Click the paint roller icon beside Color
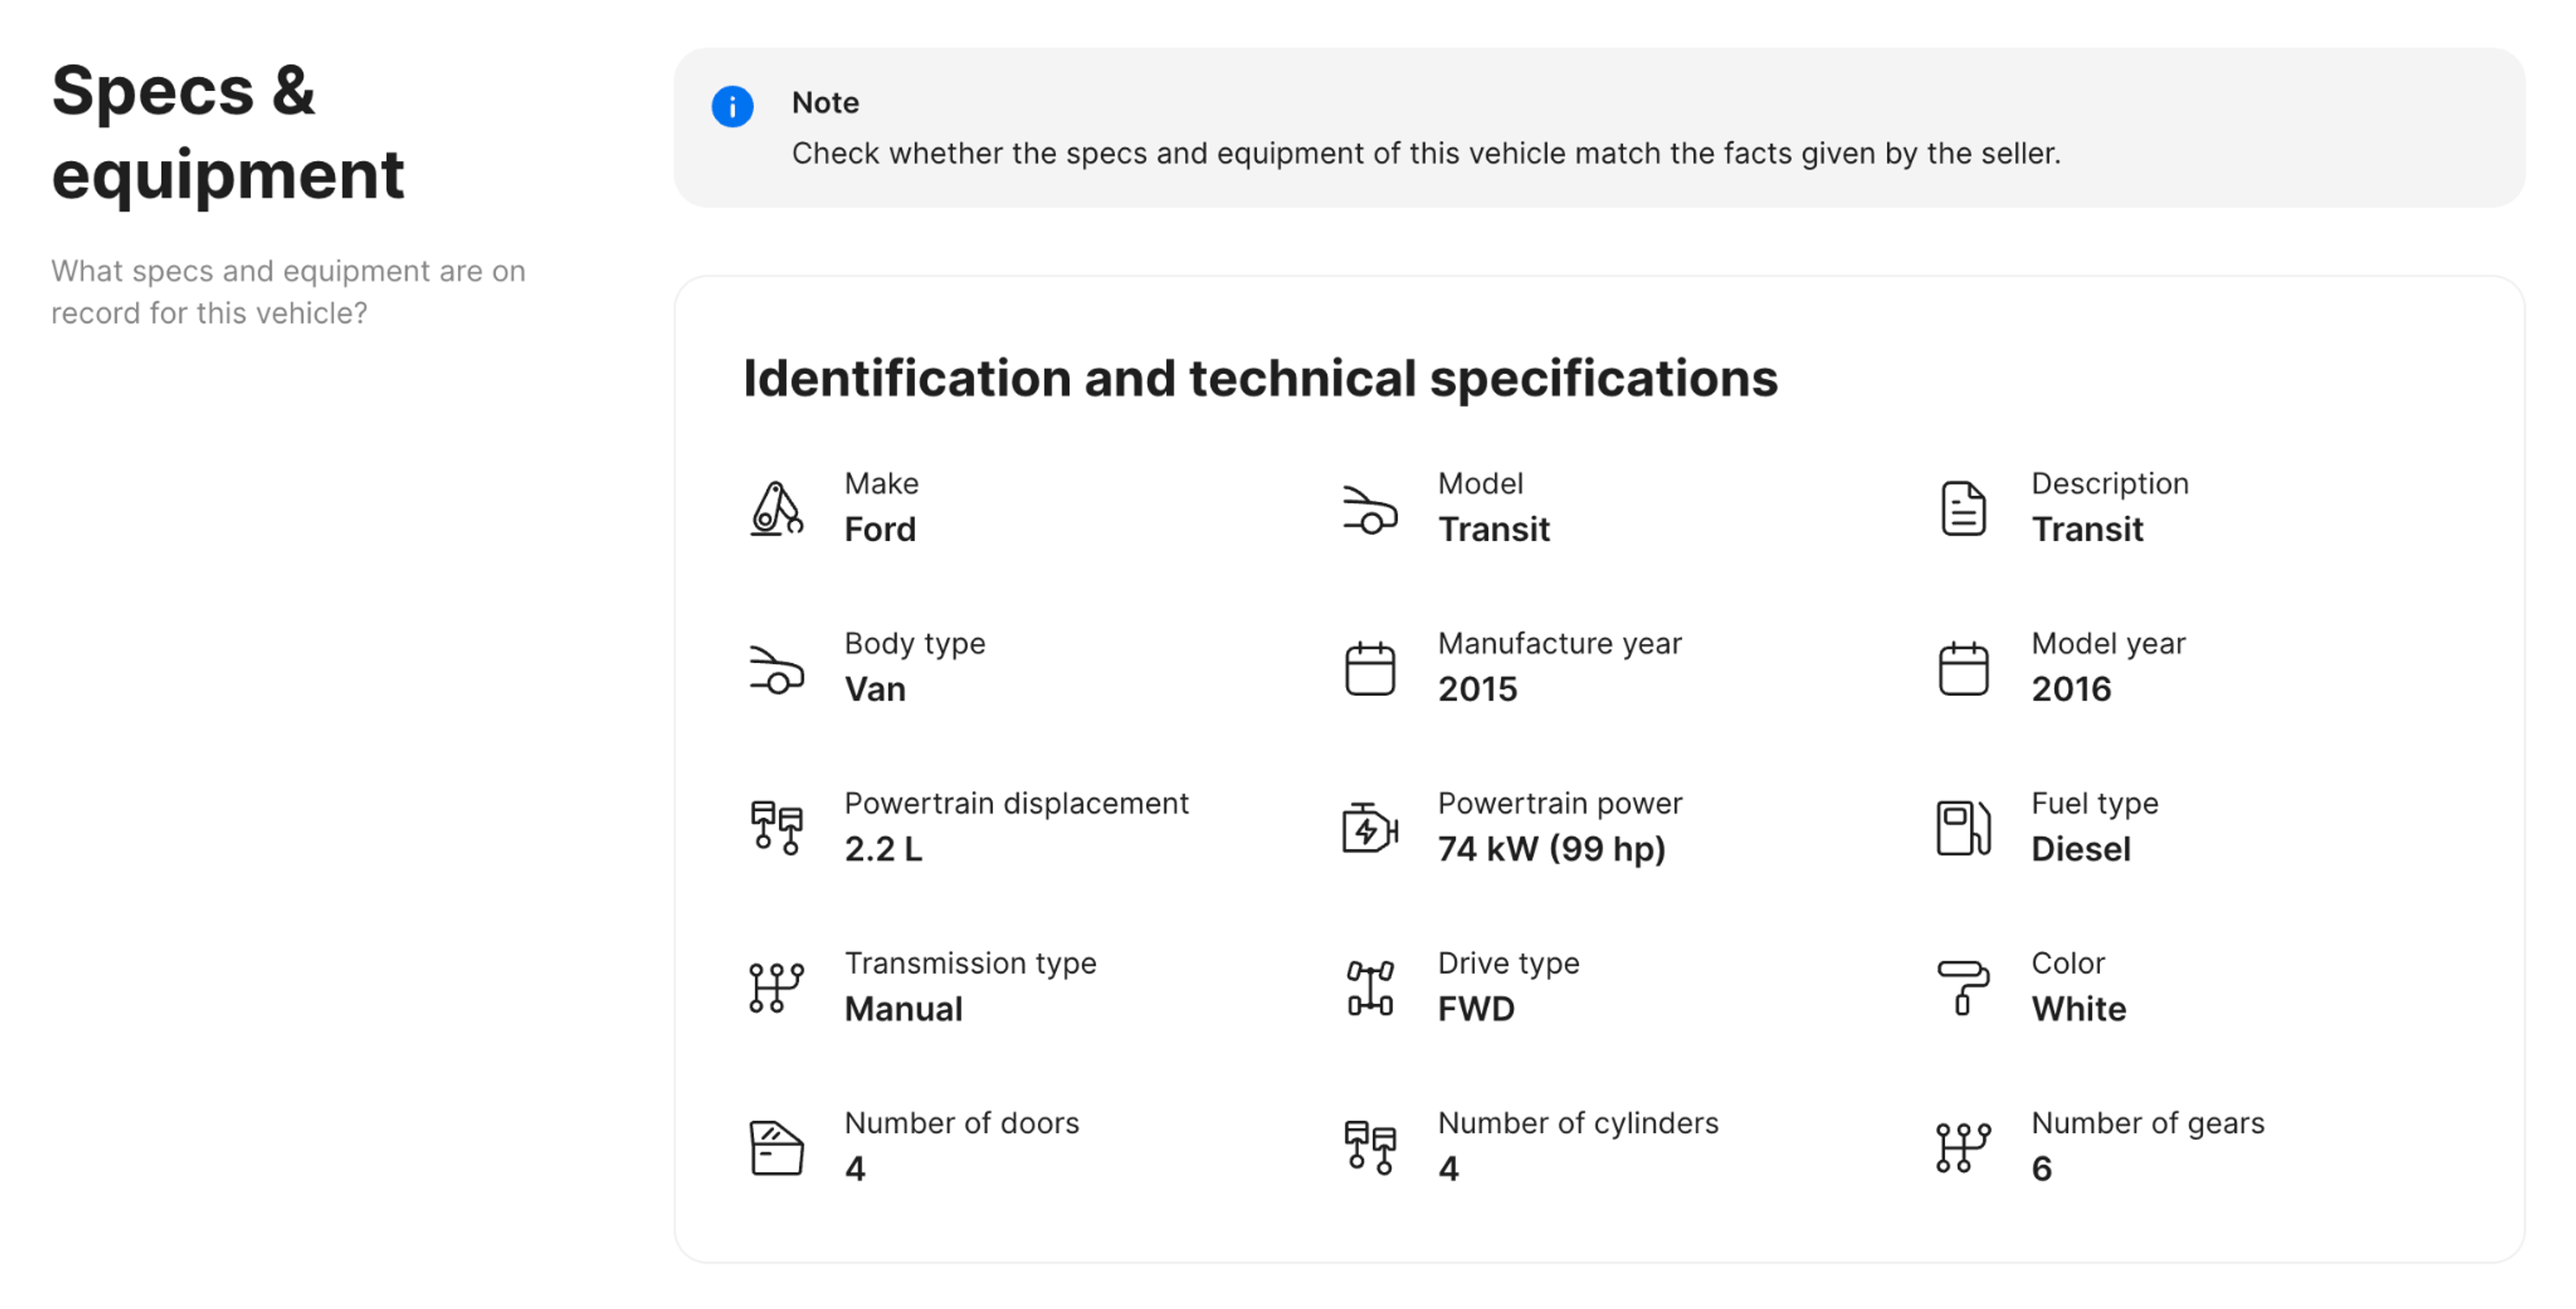This screenshot has height=1309, width=2576. pyautogui.click(x=1963, y=988)
